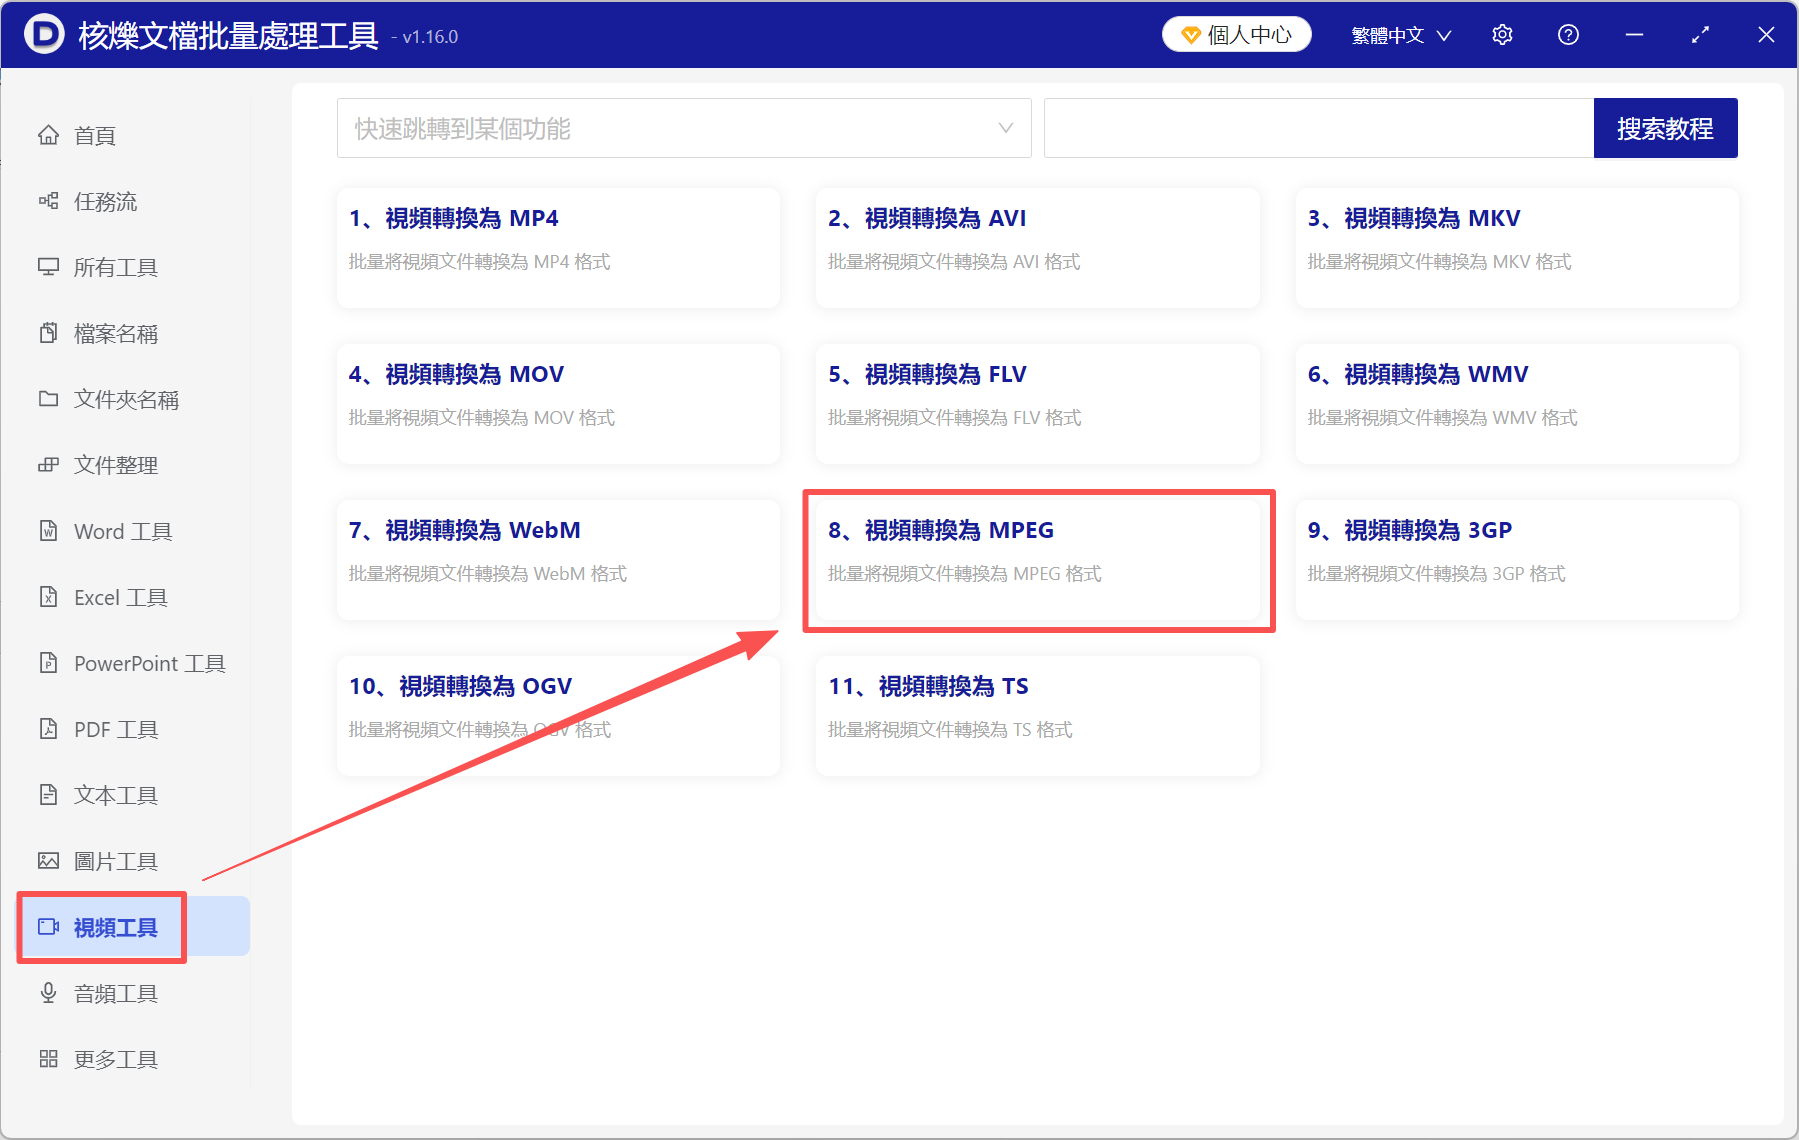
Task: Click the microphone icon beside 音頻工具
Action: coord(48,993)
